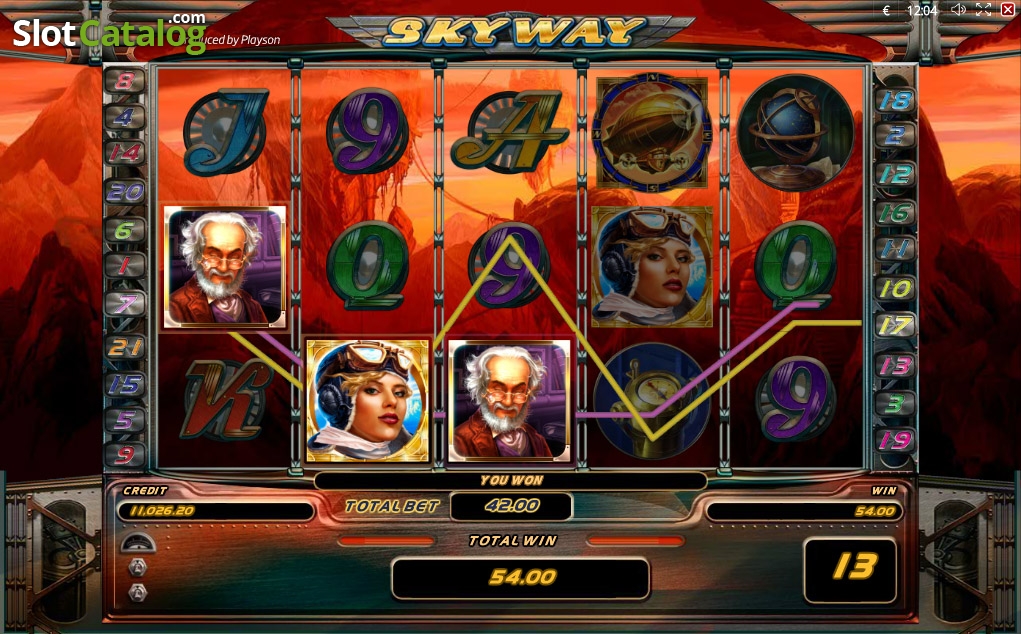Click the professor symbol on first reel
The image size is (1021, 634).
tap(225, 266)
